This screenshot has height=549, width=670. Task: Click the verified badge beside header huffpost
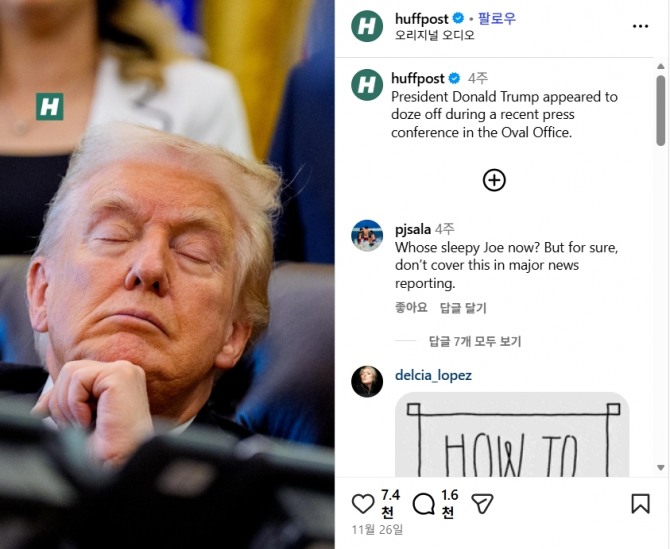pyautogui.click(x=458, y=18)
